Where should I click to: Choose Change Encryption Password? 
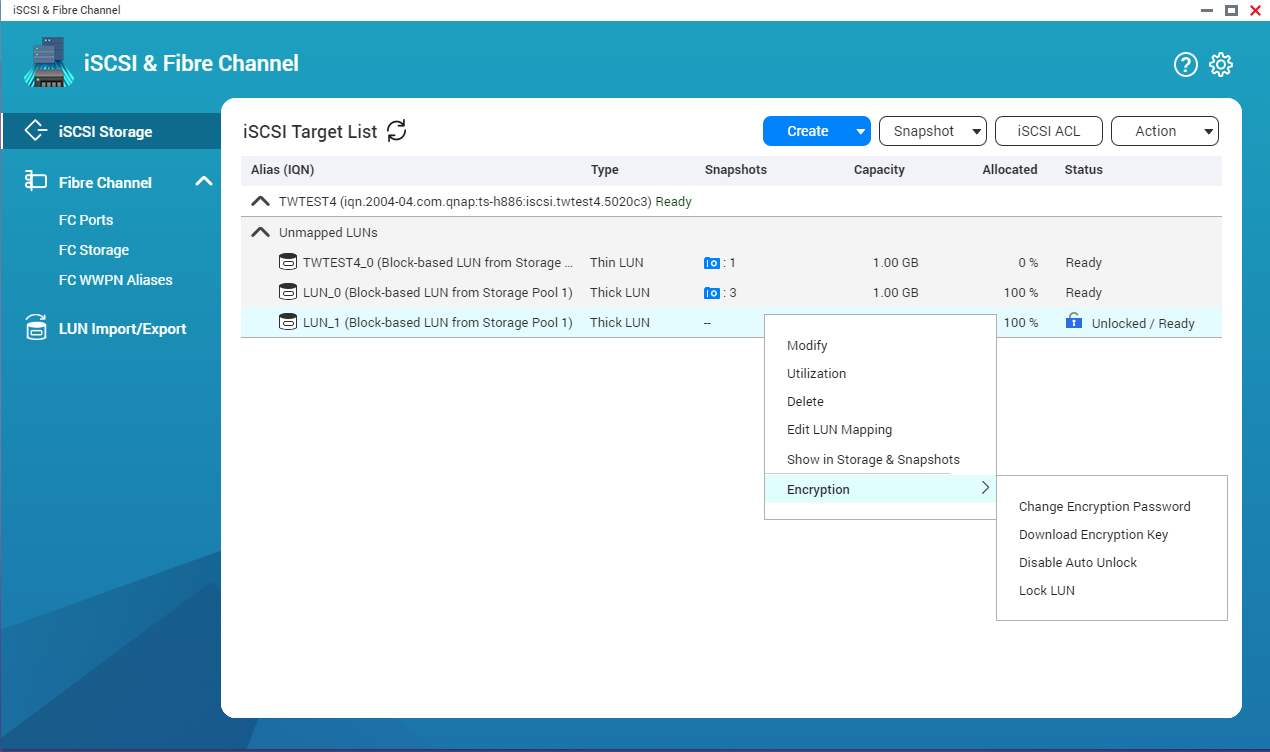pos(1105,506)
